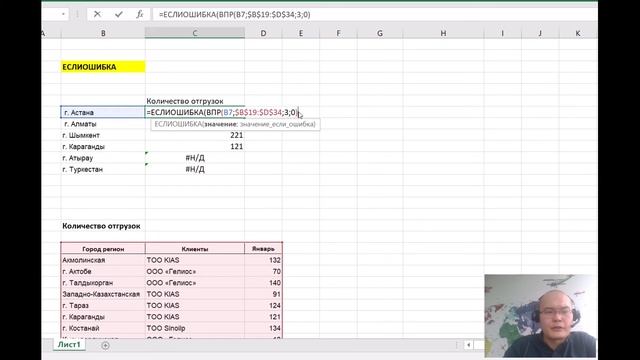The height and width of the screenshot is (360, 640).
Task: Switch to Лист1 sheet tab
Action: (69, 344)
